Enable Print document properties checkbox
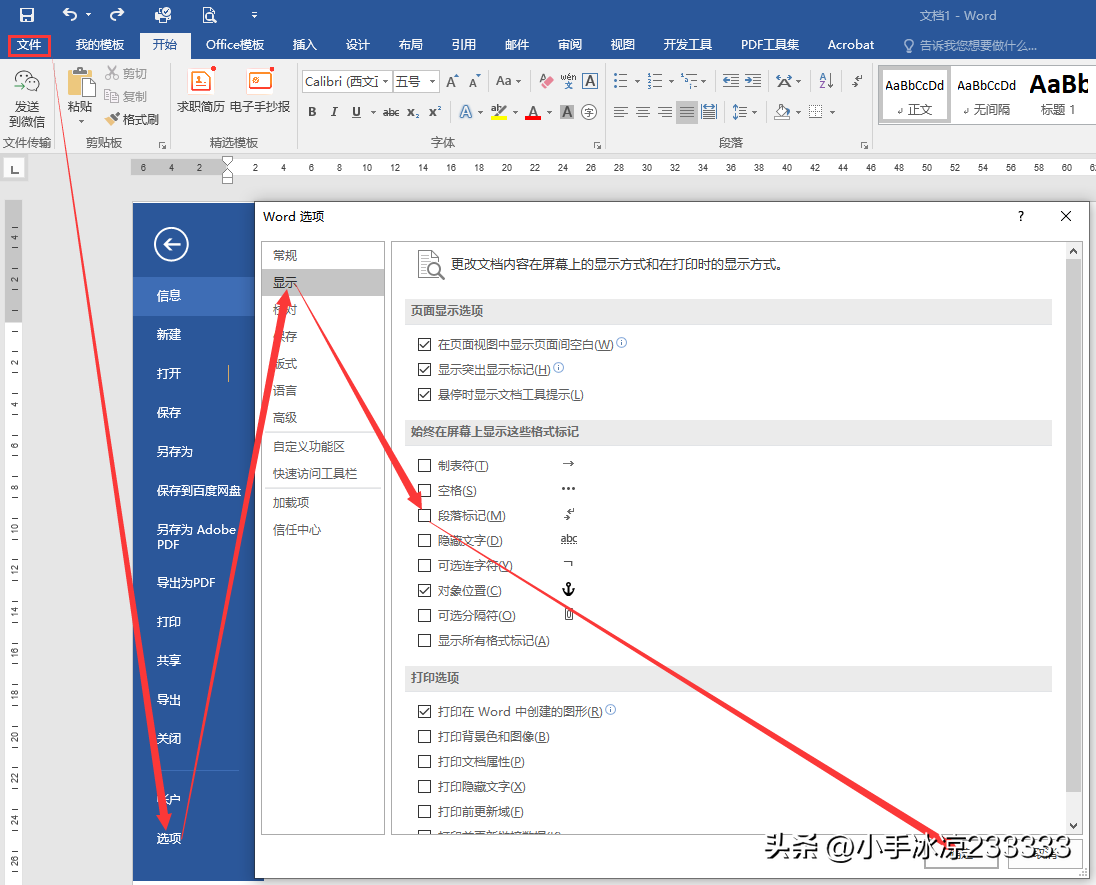Screen dimensions: 1096x885 point(424,761)
